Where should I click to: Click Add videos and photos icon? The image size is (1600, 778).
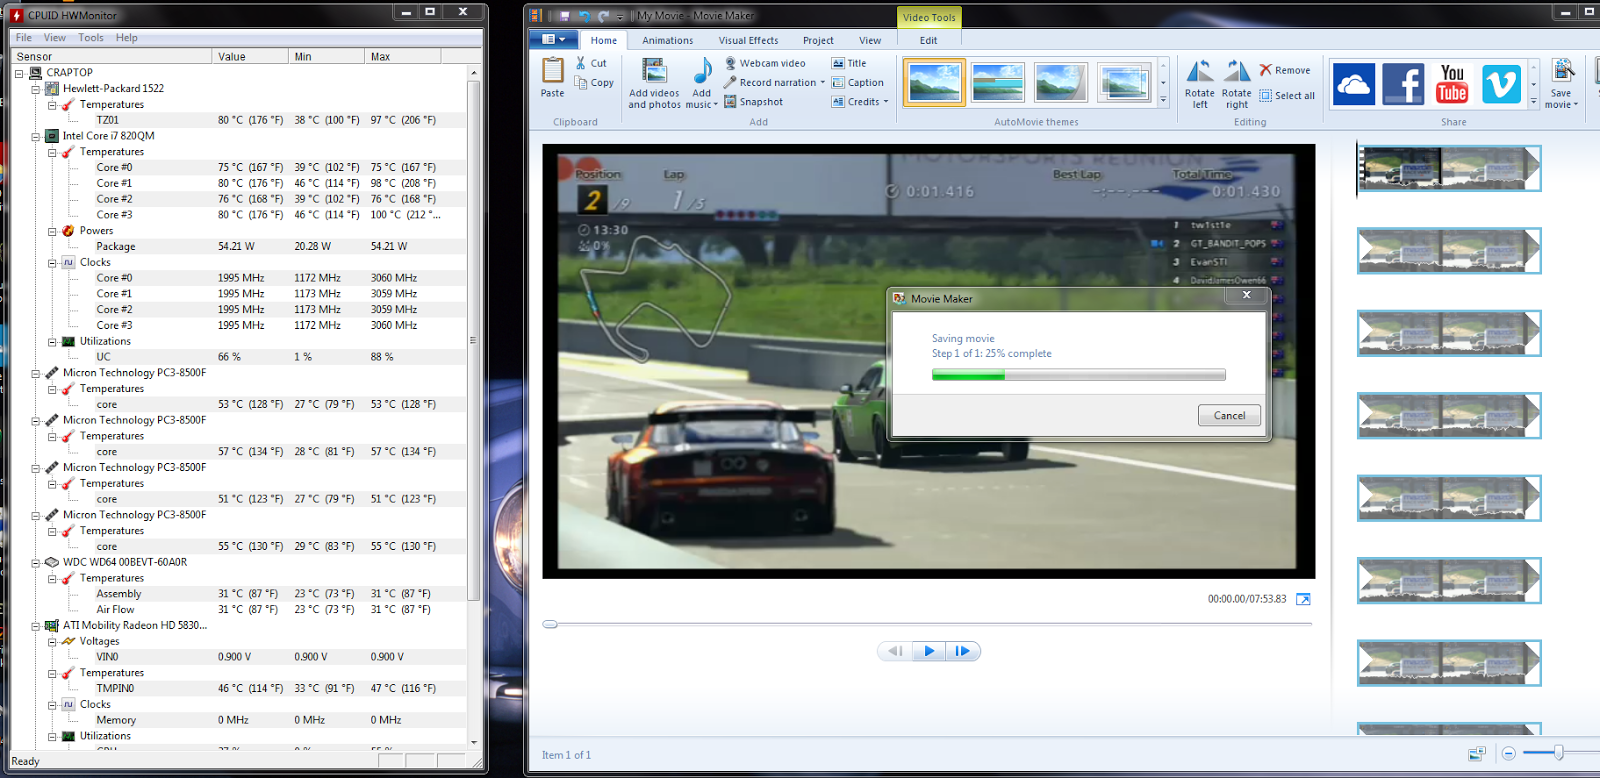tap(655, 71)
